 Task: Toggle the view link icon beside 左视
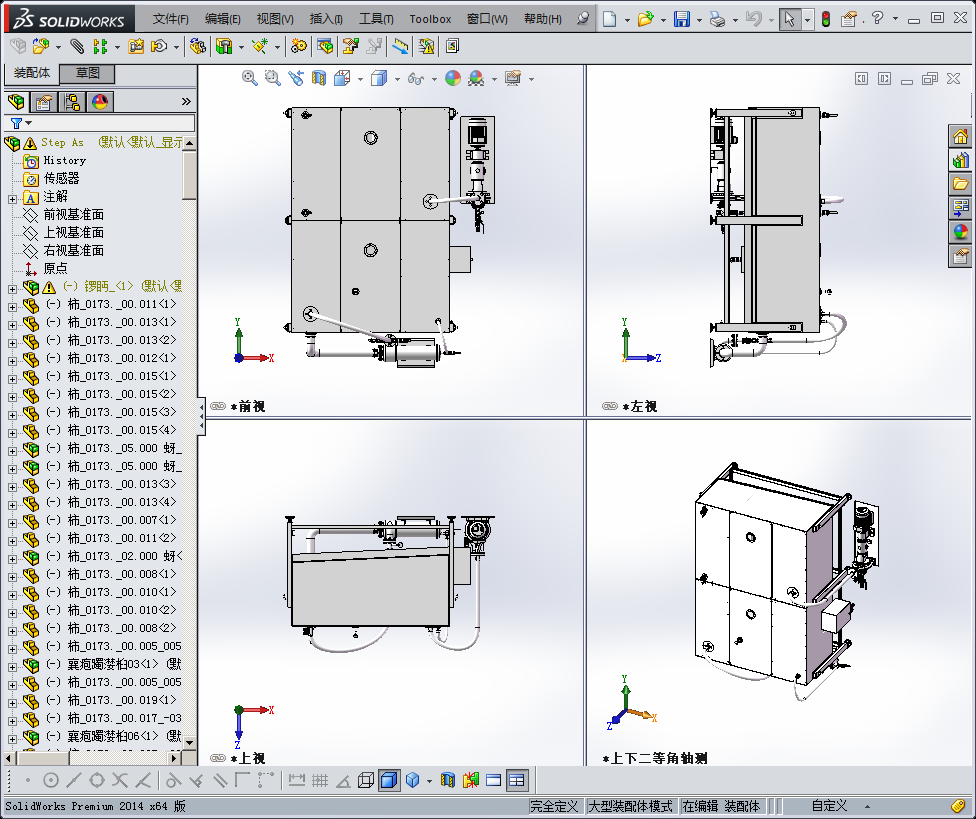[x=610, y=406]
